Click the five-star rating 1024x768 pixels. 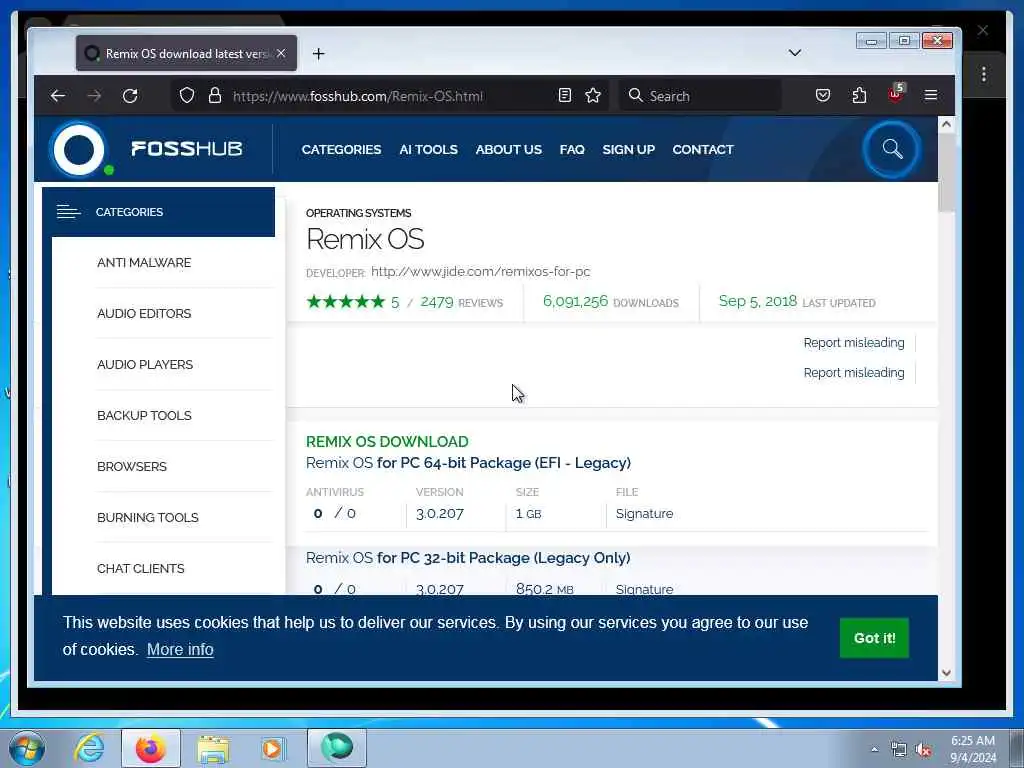(x=346, y=301)
